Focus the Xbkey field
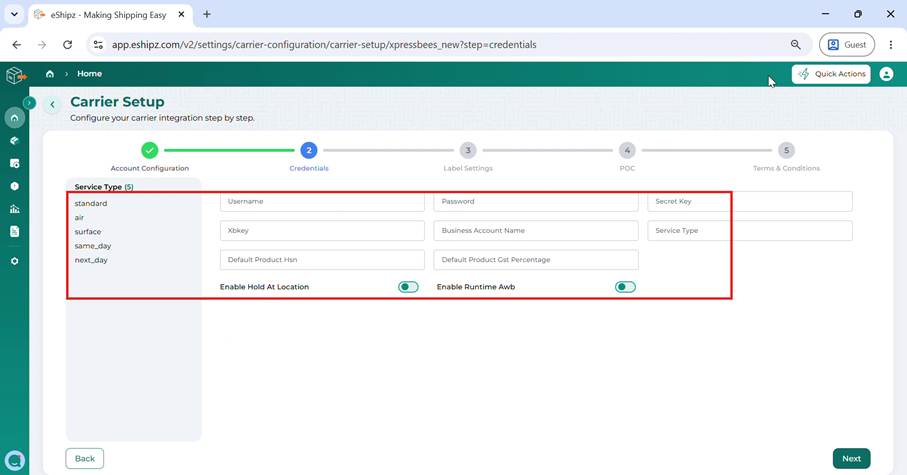907x475 pixels. pos(322,230)
